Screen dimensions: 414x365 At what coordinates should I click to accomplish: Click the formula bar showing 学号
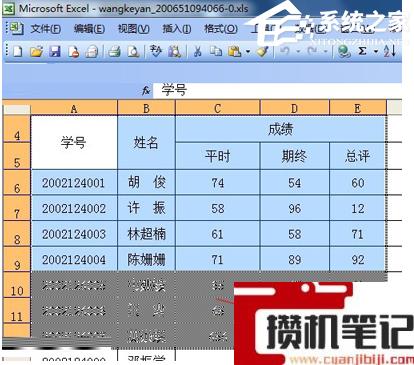[277, 90]
